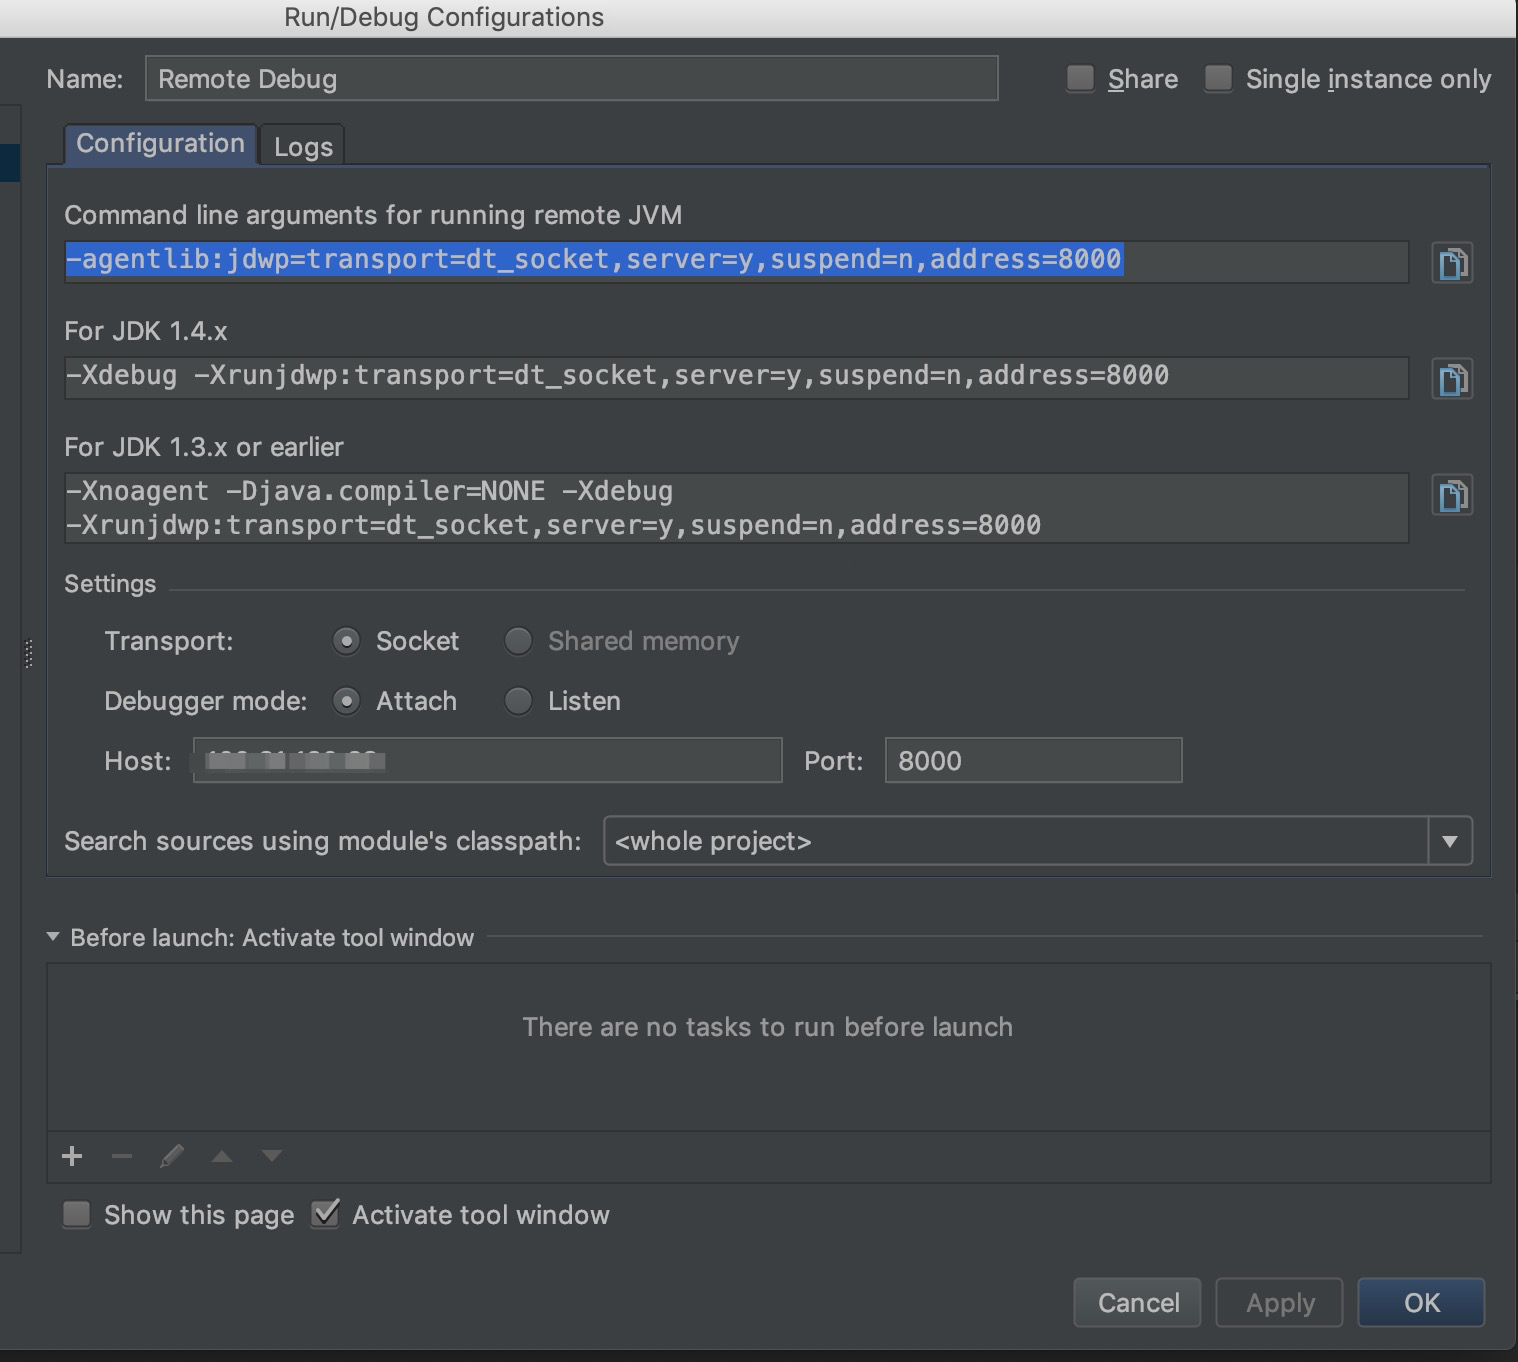The width and height of the screenshot is (1518, 1362).
Task: Enable the Share checkbox
Action: pyautogui.click(x=1080, y=78)
